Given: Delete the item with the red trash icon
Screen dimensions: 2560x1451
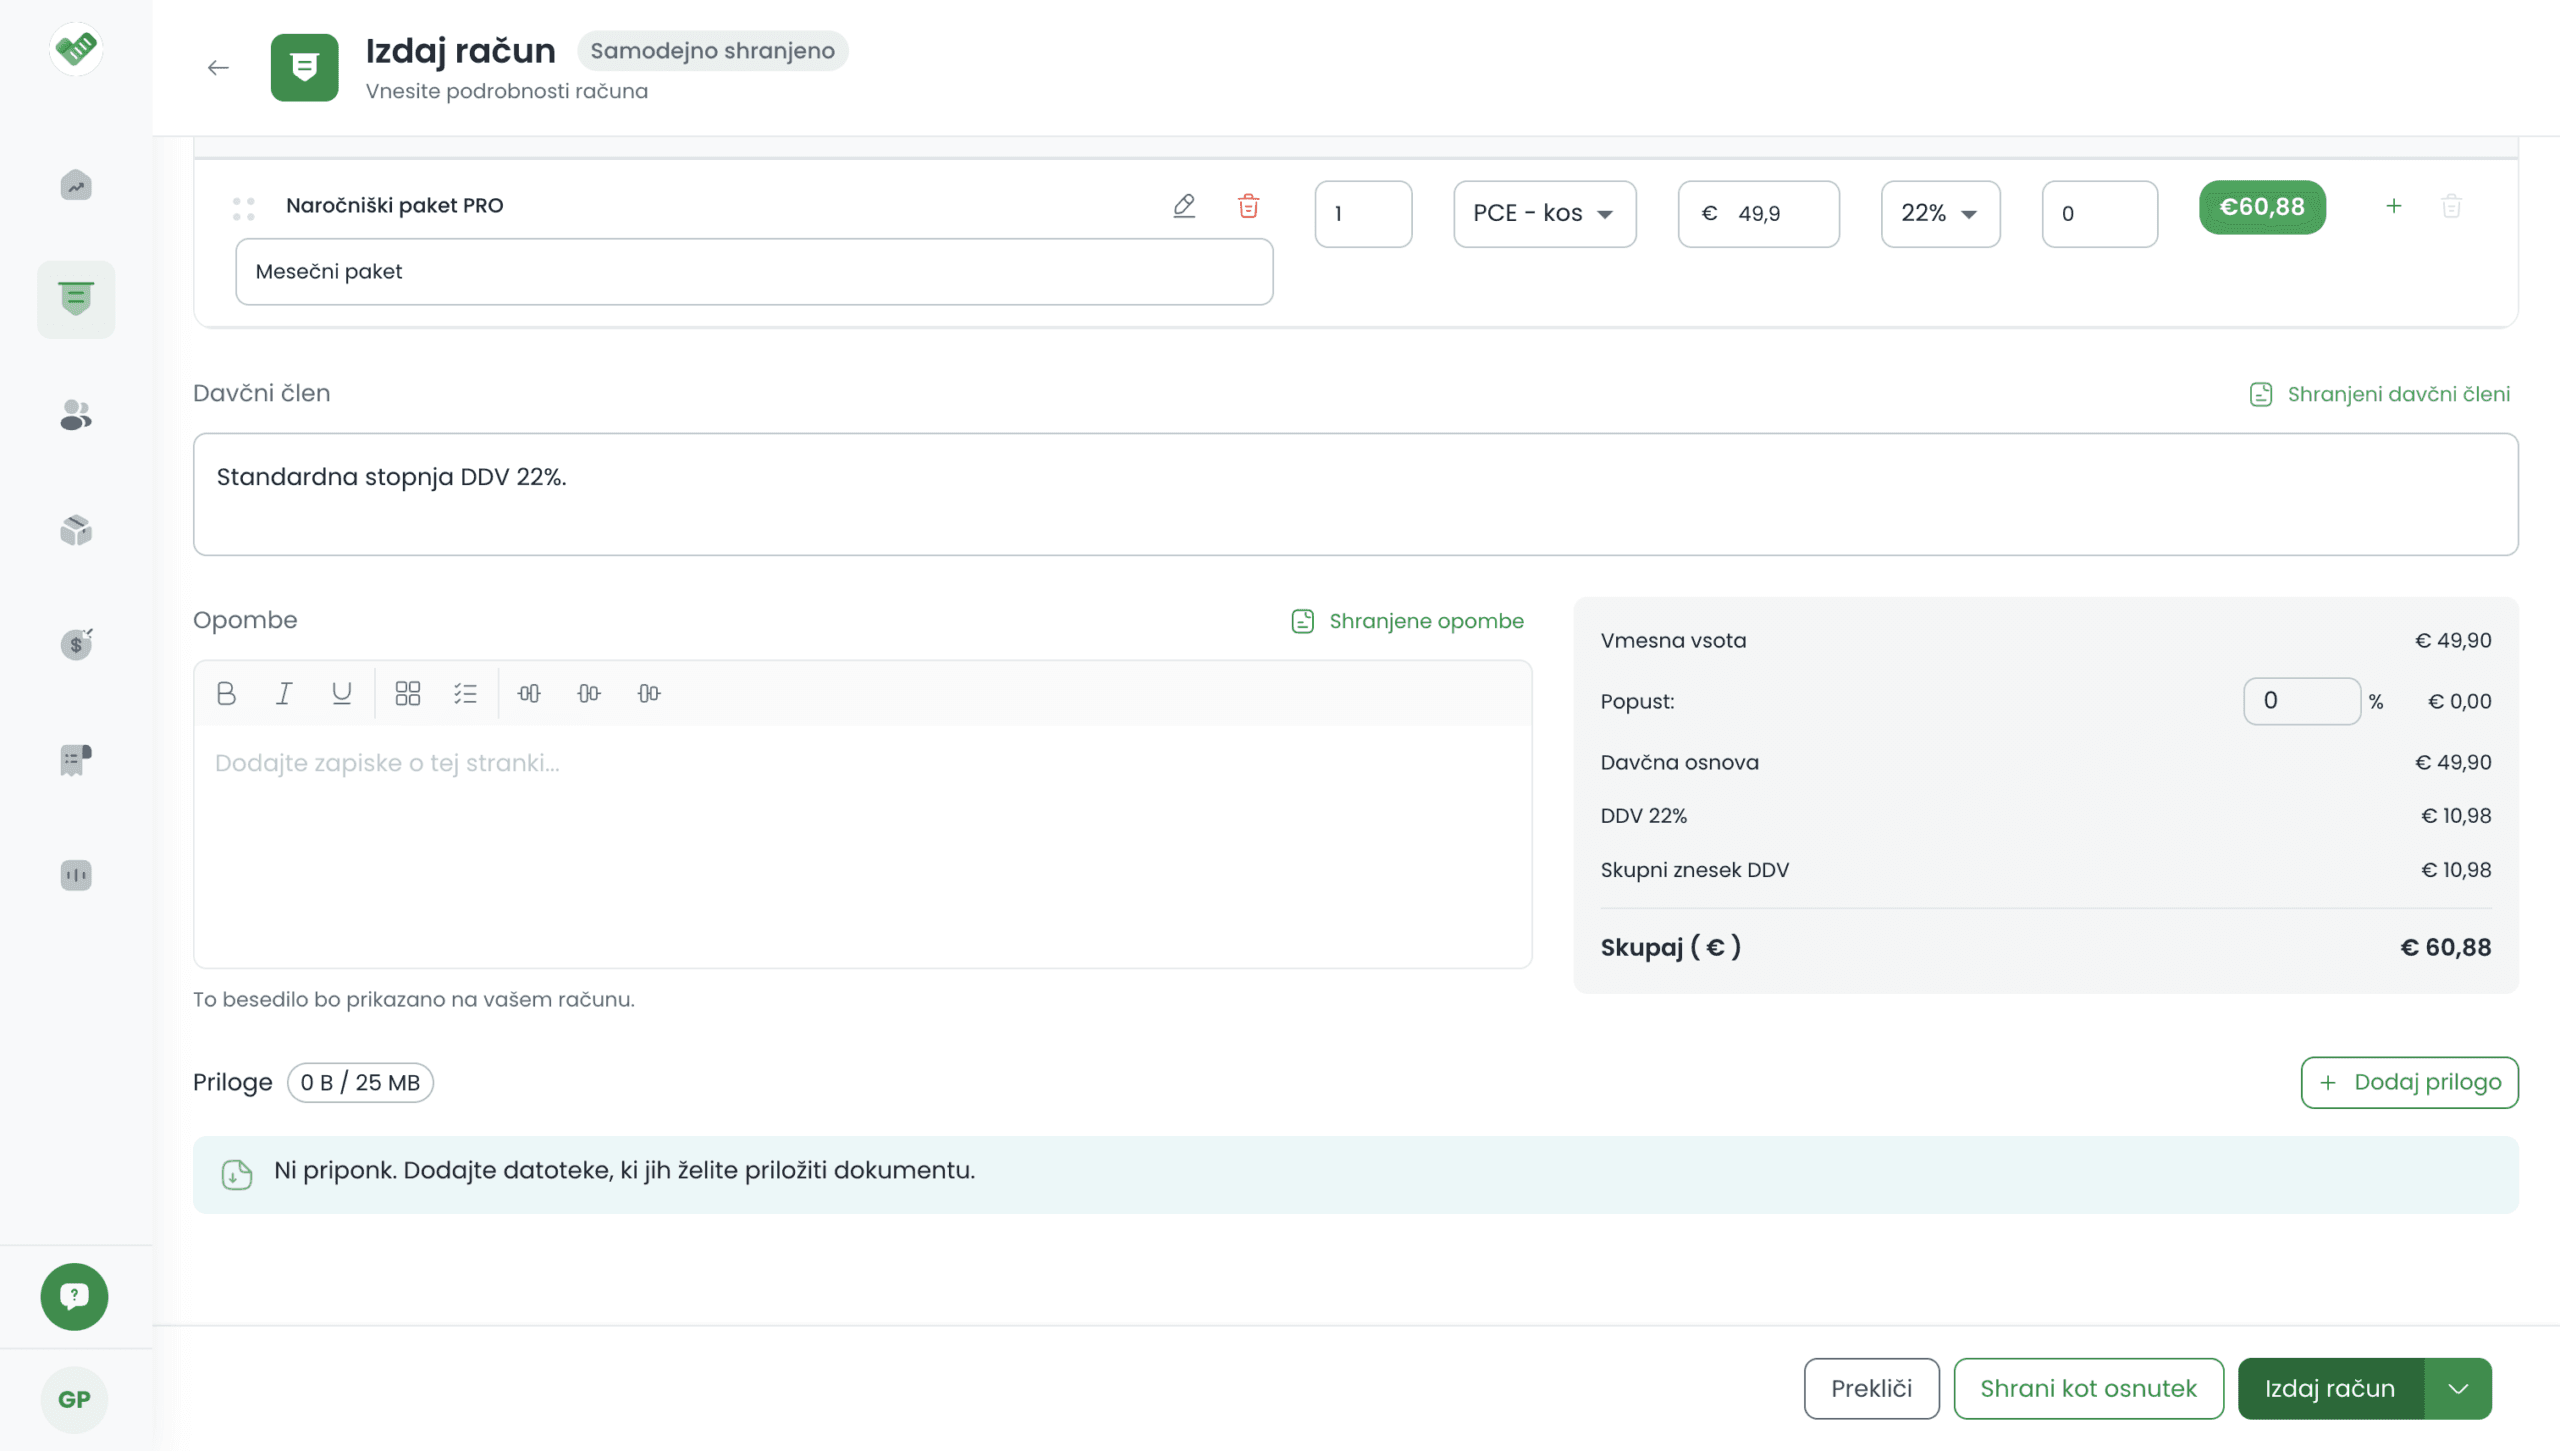Looking at the screenshot, I should pyautogui.click(x=1248, y=206).
